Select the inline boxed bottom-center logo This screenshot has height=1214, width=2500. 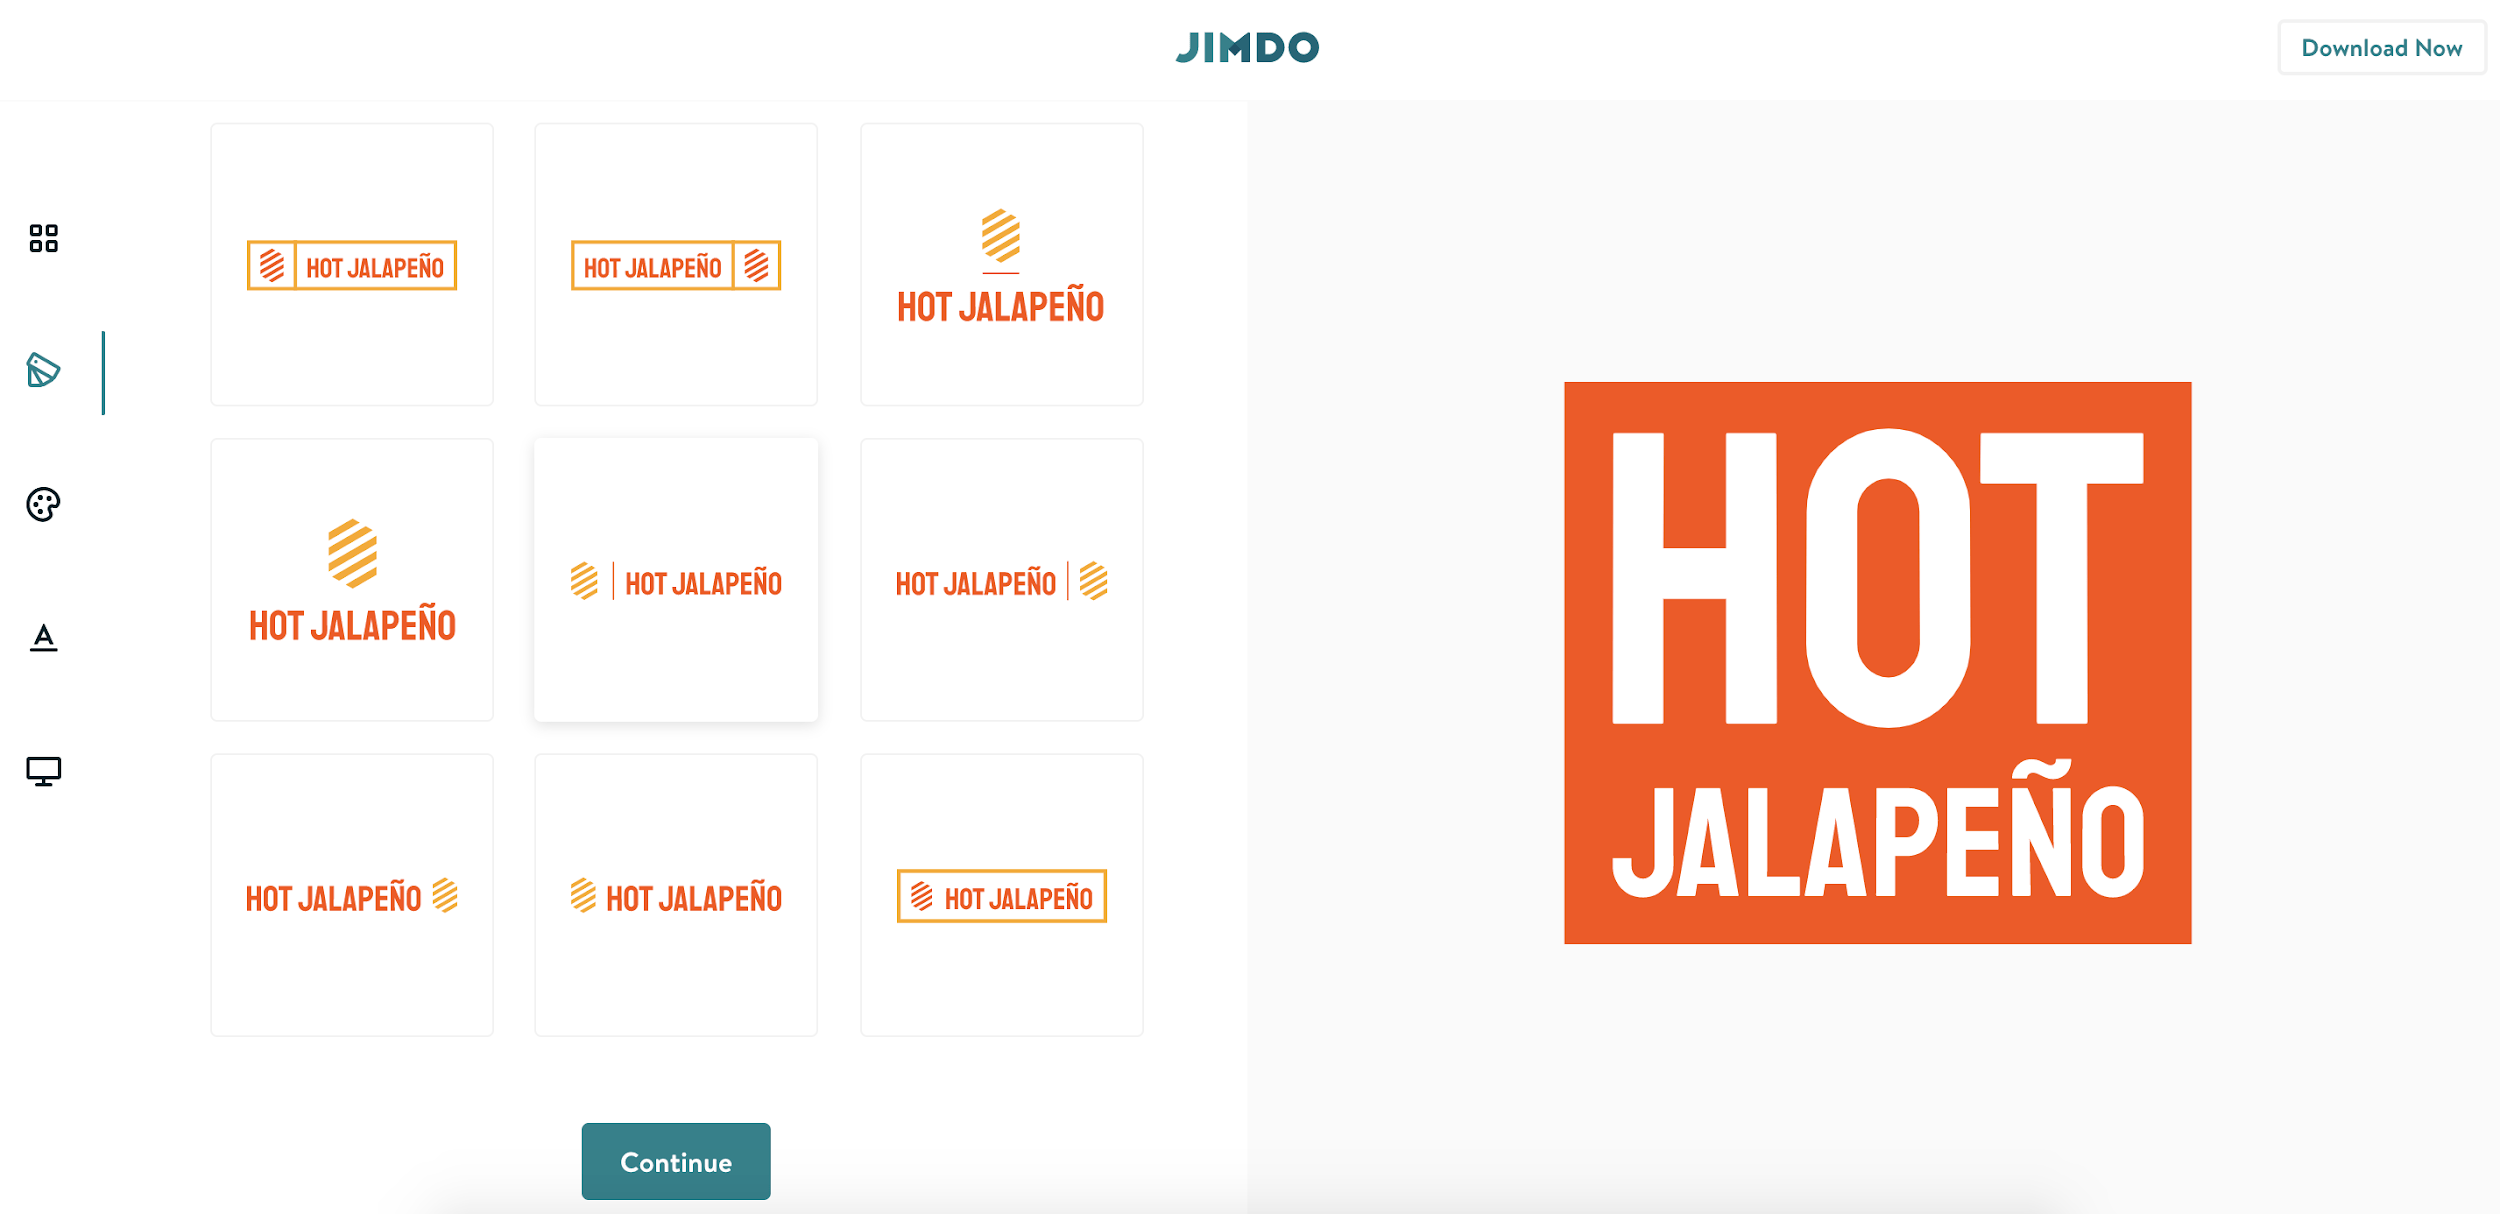point(1000,897)
